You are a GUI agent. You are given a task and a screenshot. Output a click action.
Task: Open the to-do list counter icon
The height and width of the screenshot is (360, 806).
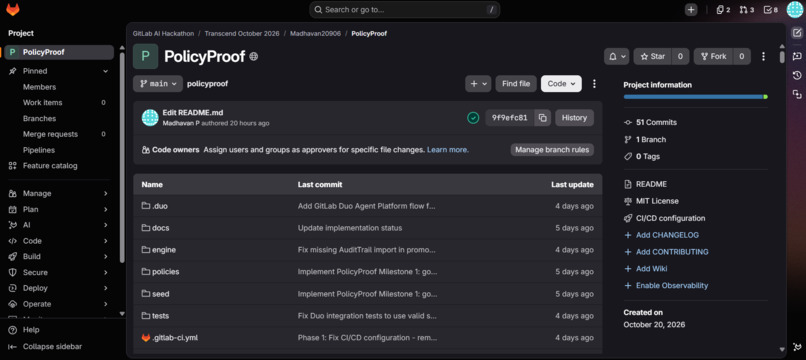[771, 10]
